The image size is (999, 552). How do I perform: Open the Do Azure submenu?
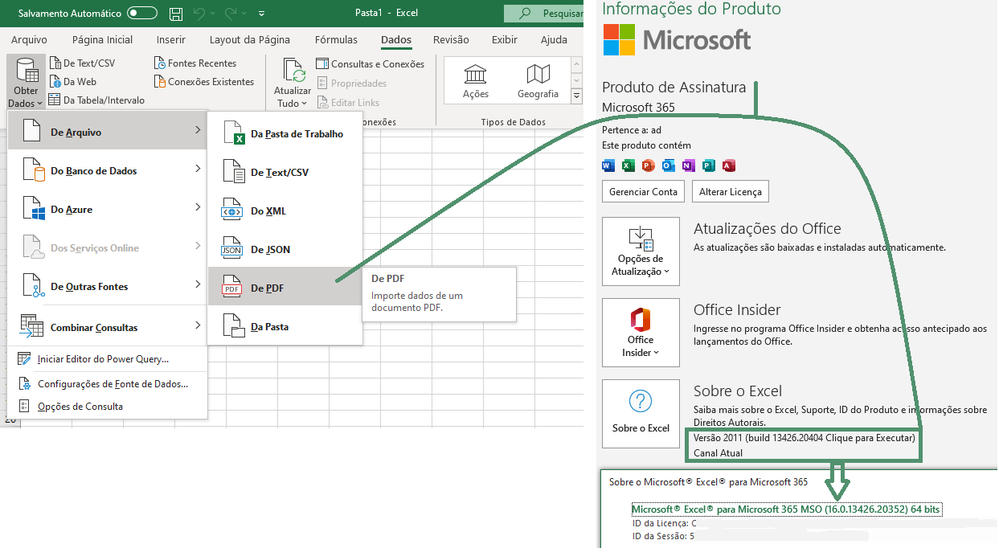[x=107, y=209]
